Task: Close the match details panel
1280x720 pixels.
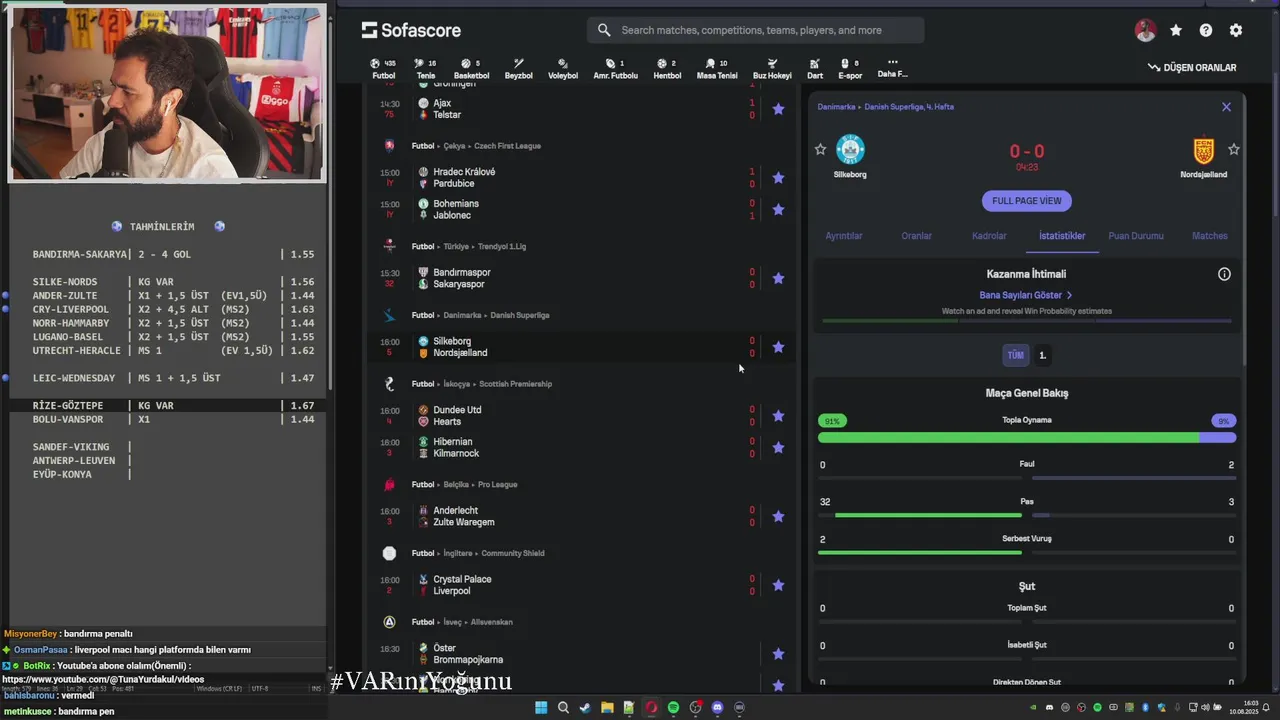Action: tap(1226, 107)
